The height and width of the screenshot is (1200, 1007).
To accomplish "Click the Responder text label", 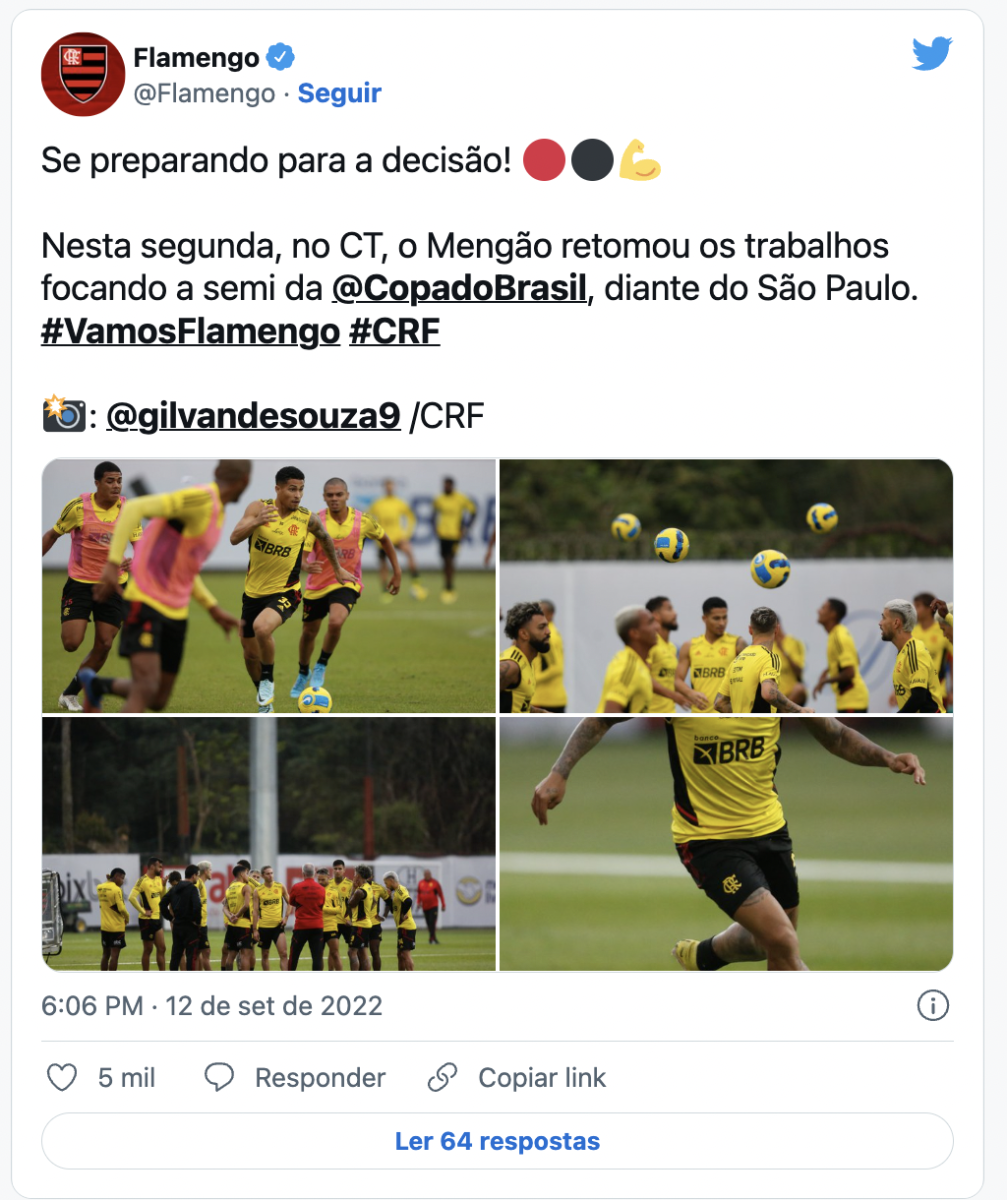I will [x=320, y=1078].
